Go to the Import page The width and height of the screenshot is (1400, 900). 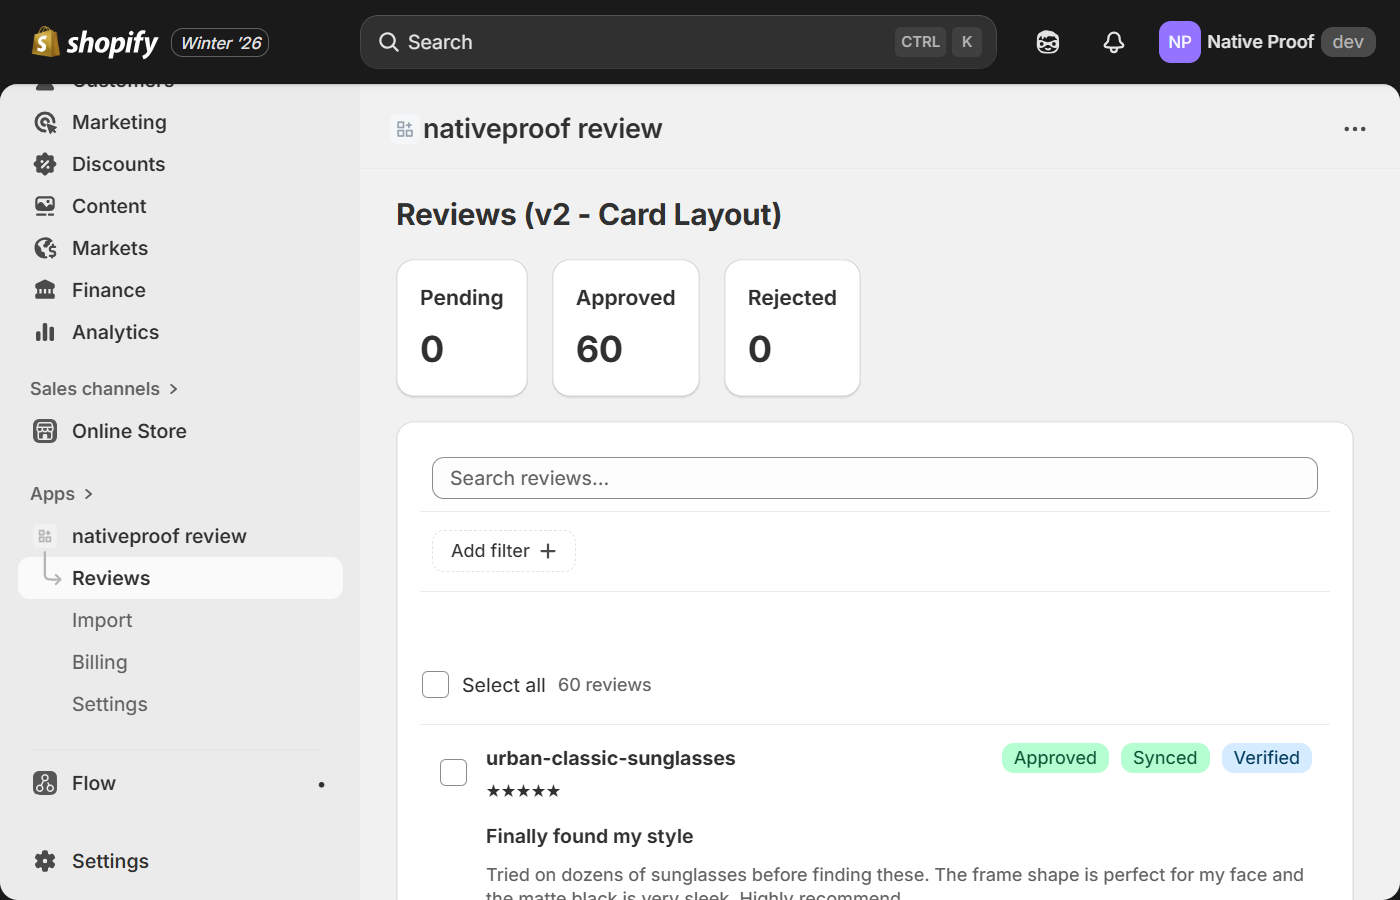[x=102, y=620]
